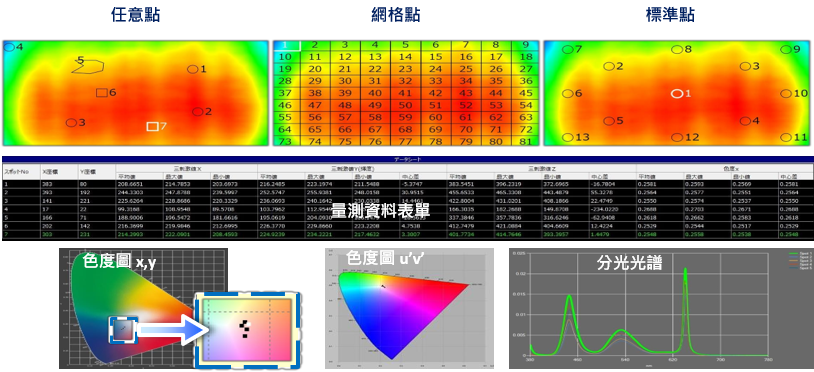Select grid cell 81 in bottom row
Image resolution: width=814 pixels, height=372 pixels.
[x=525, y=142]
